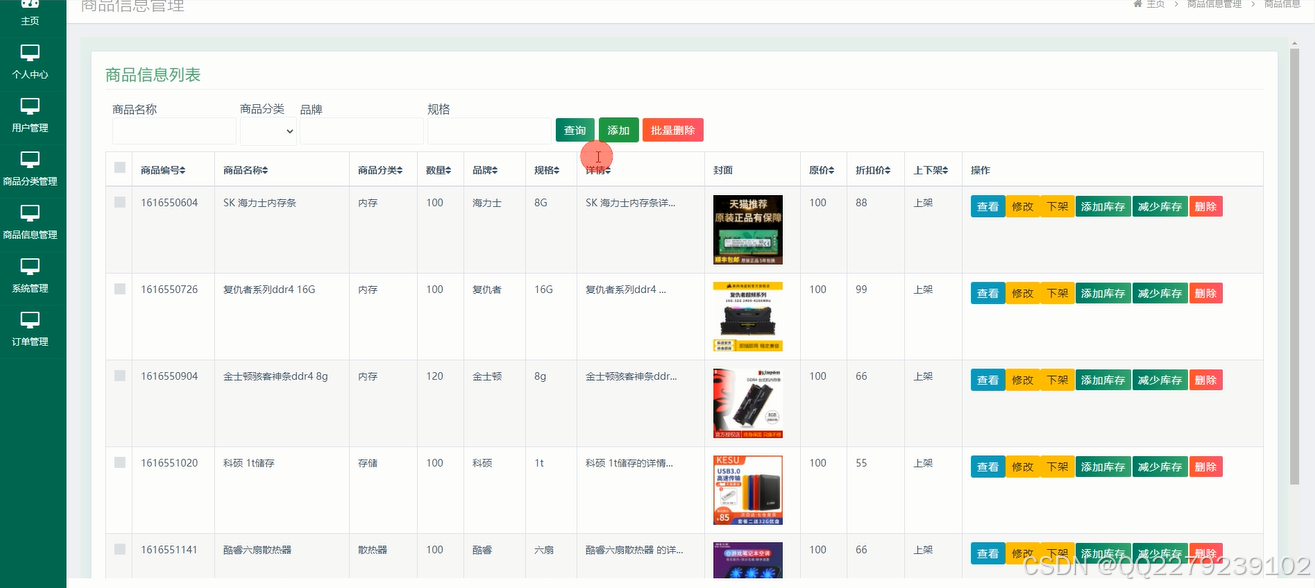Click the 商品名称 search input
Screen dimensions: 1315x588
(174, 131)
